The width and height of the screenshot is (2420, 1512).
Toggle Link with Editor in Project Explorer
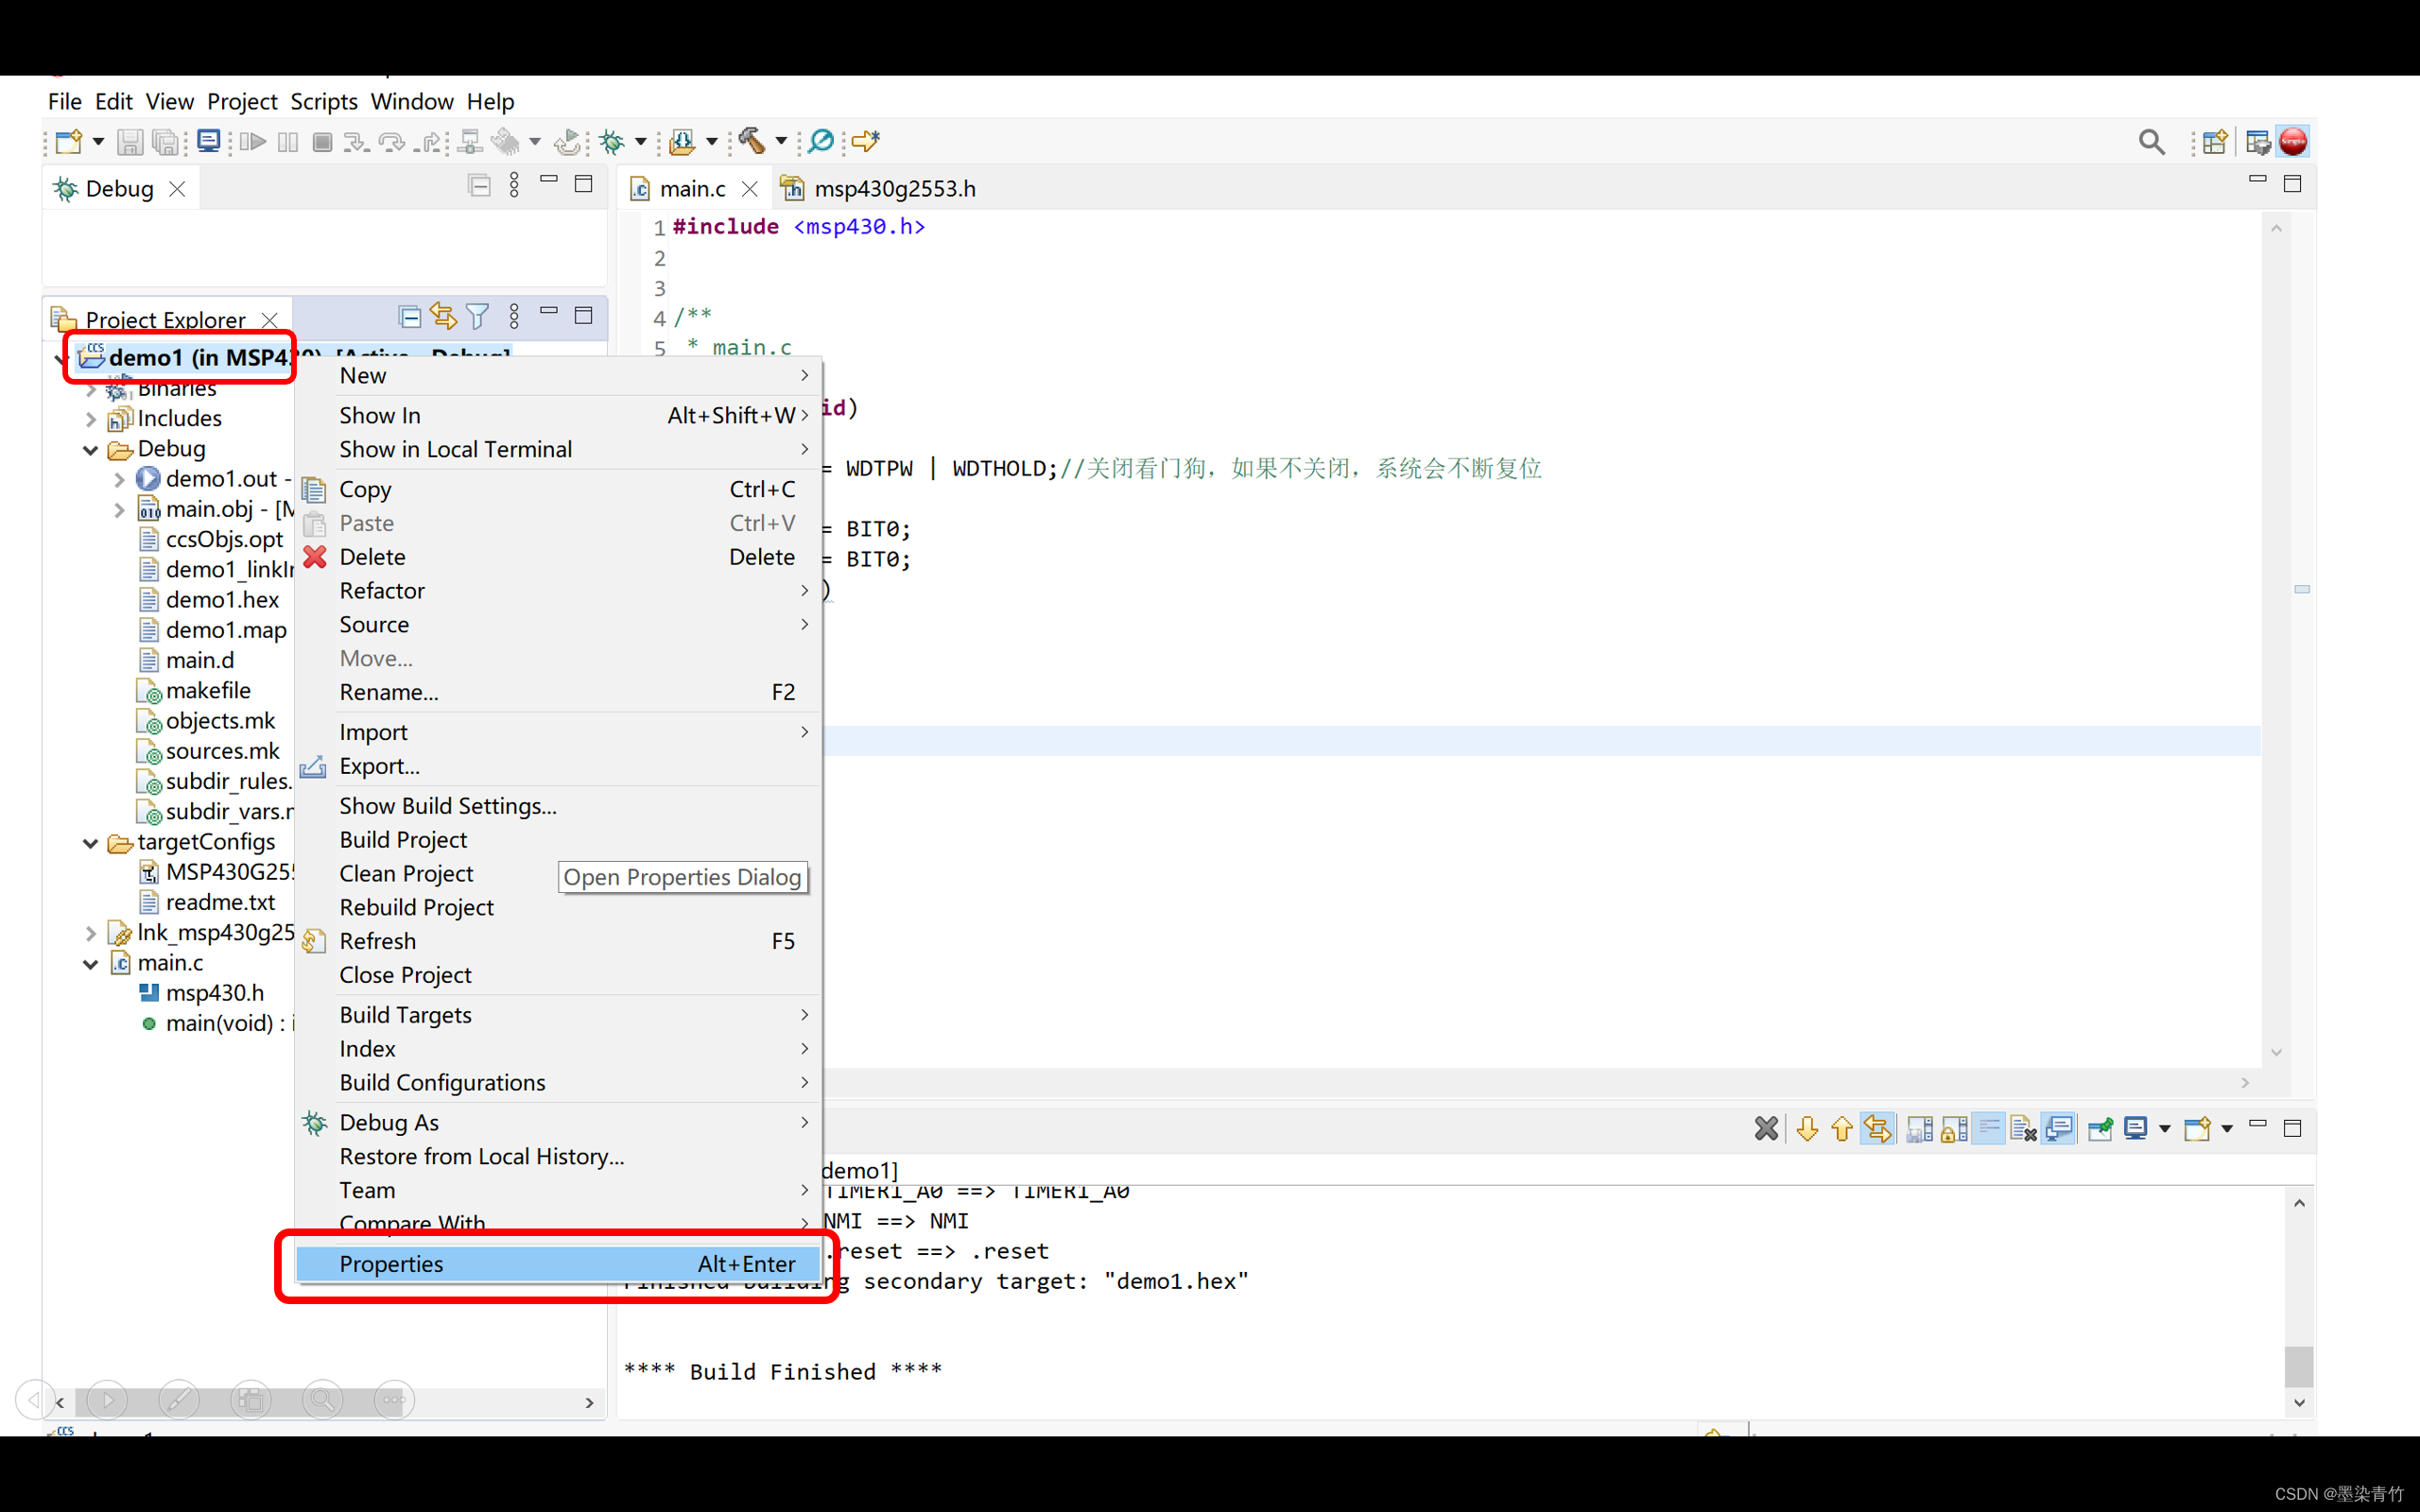coord(443,317)
